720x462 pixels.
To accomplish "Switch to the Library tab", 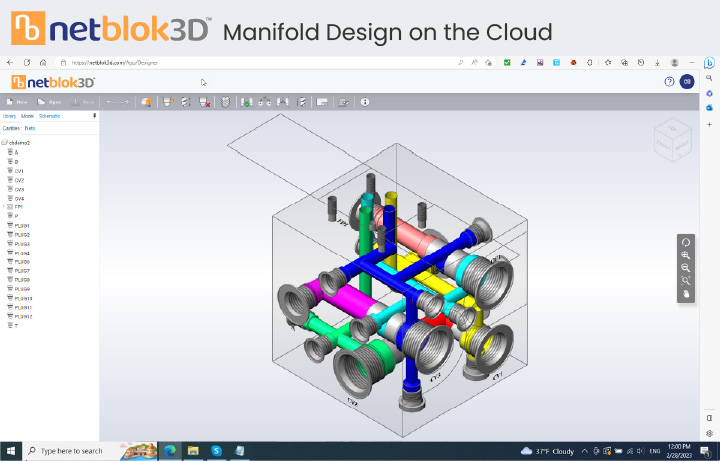I will coord(10,116).
